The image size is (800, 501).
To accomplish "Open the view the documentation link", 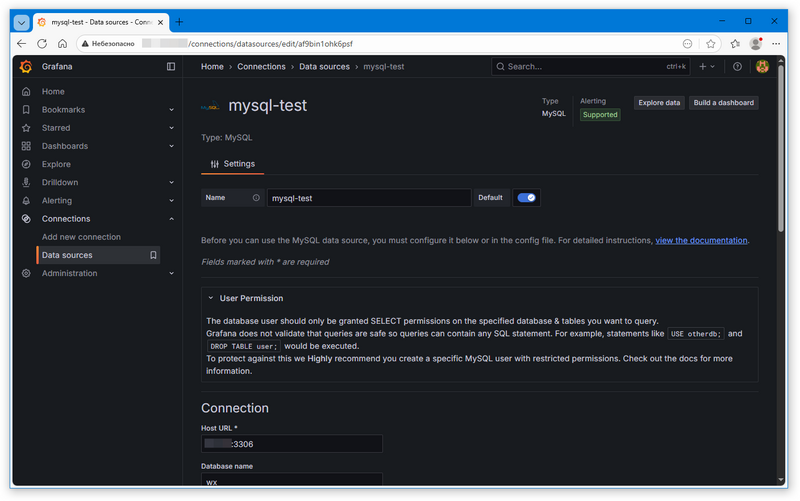I will pyautogui.click(x=701, y=241).
